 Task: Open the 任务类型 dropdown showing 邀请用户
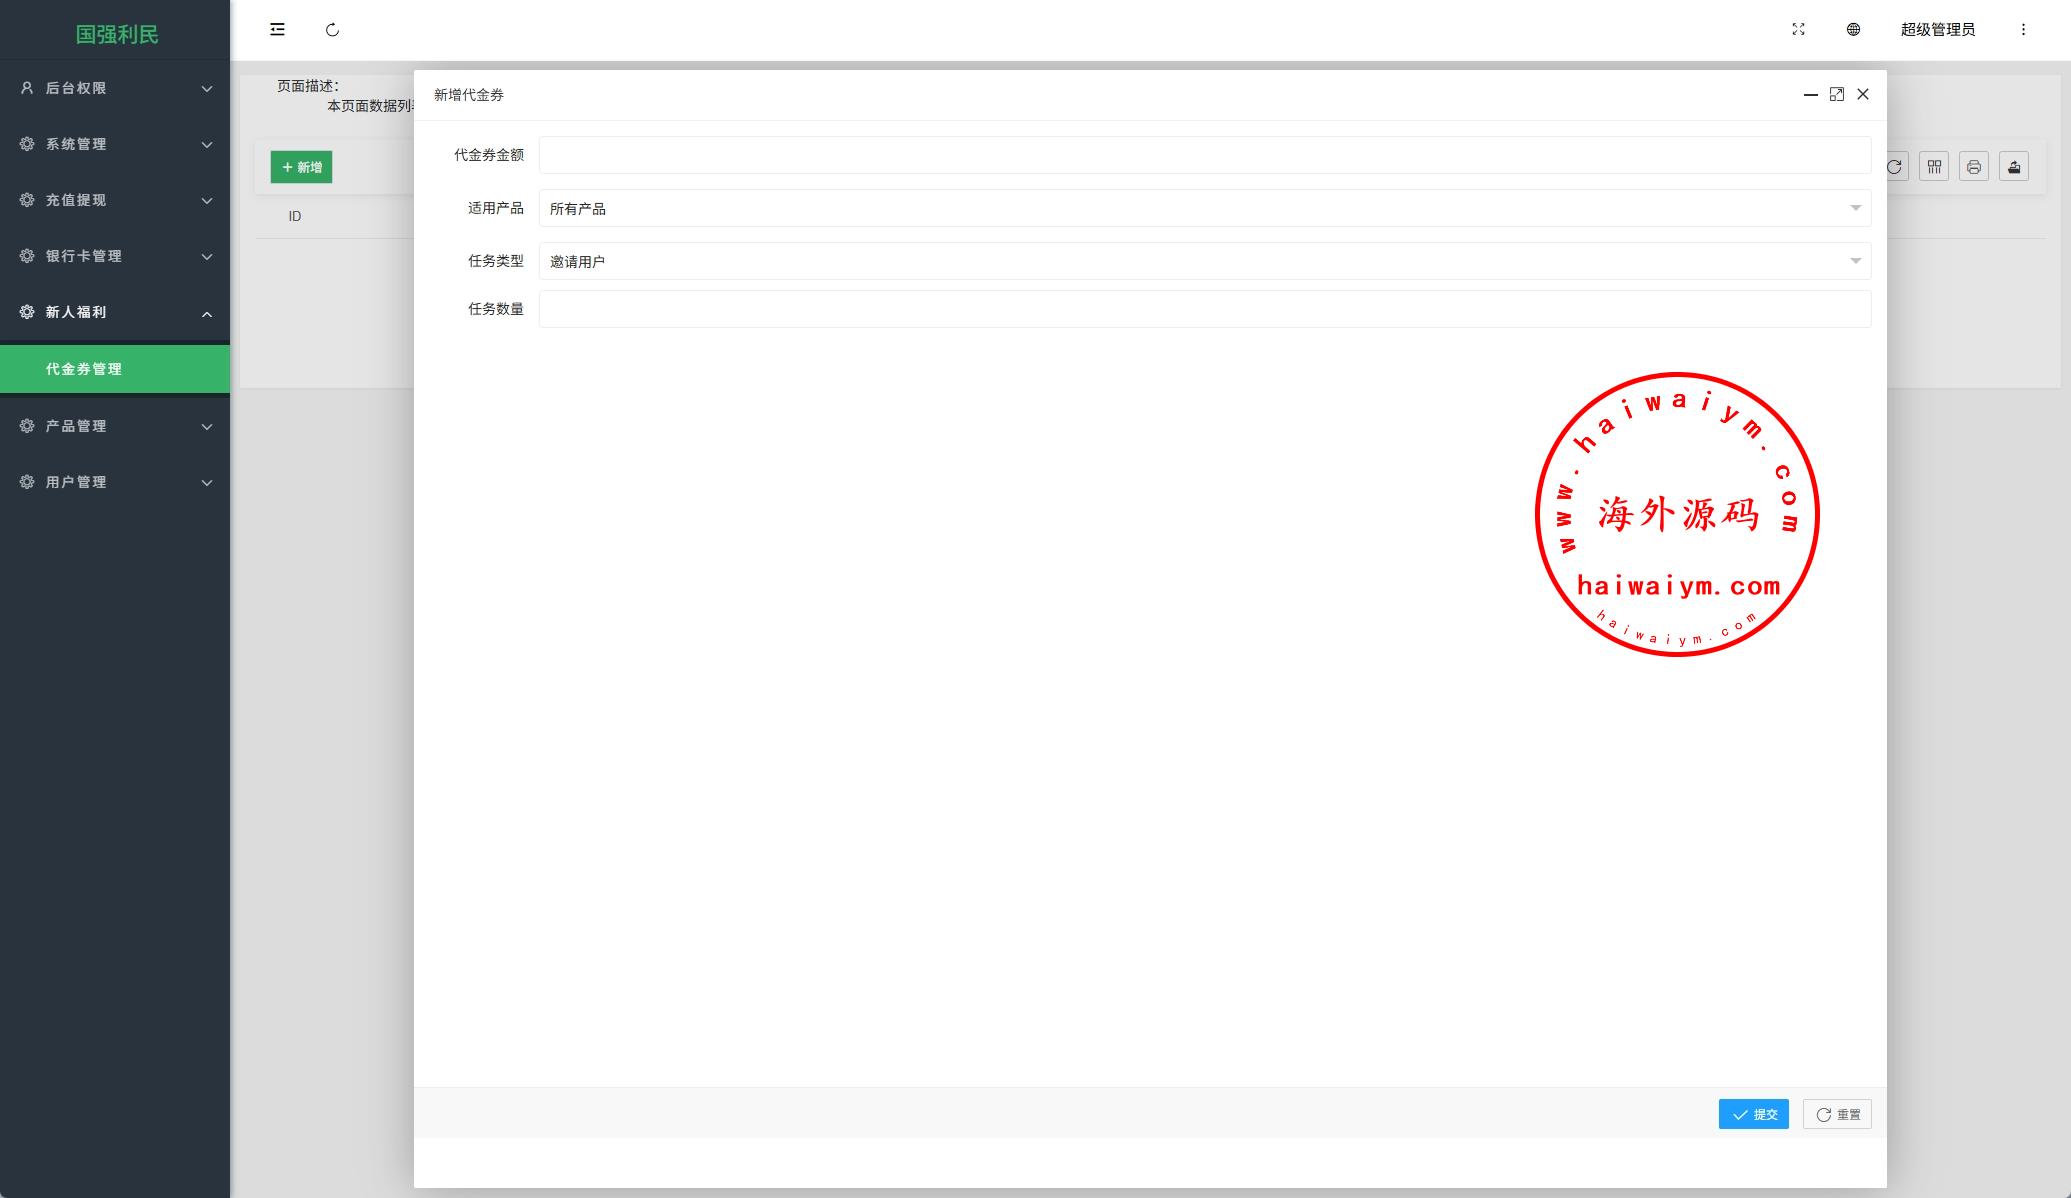(x=1204, y=261)
